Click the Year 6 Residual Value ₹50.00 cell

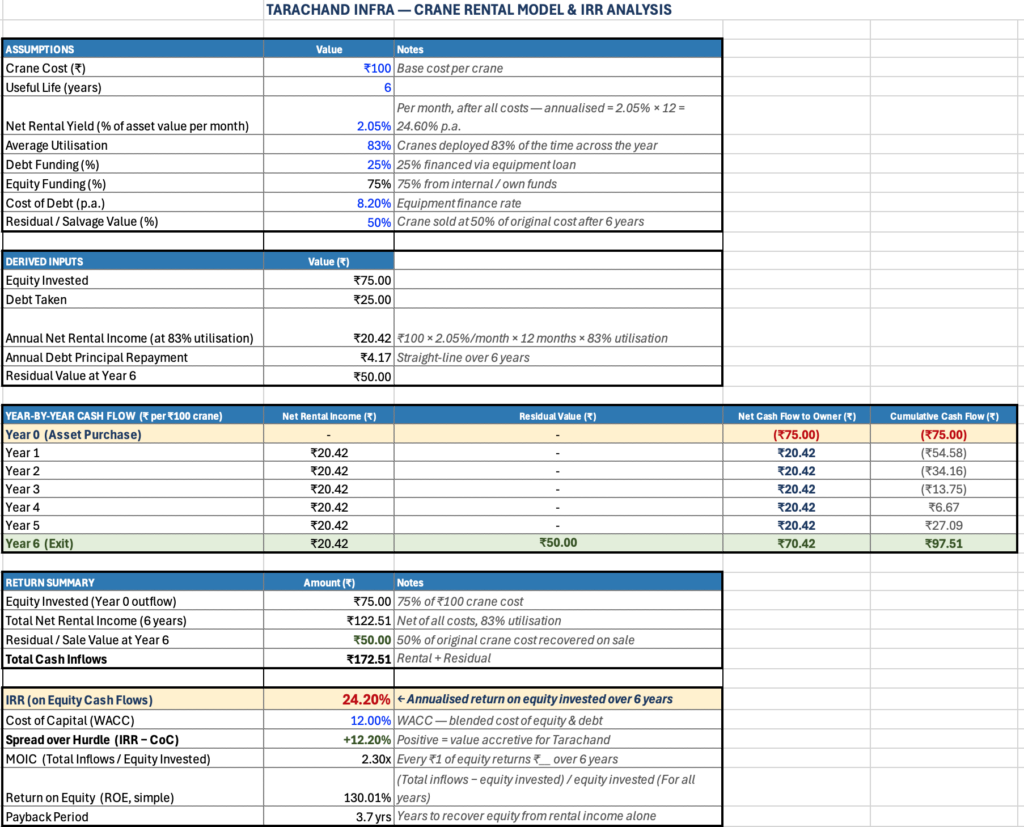point(558,543)
